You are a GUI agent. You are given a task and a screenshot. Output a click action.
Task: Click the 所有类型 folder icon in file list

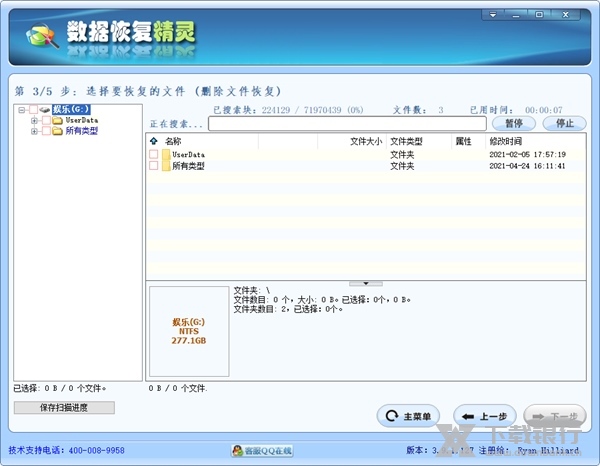pyautogui.click(x=166, y=166)
